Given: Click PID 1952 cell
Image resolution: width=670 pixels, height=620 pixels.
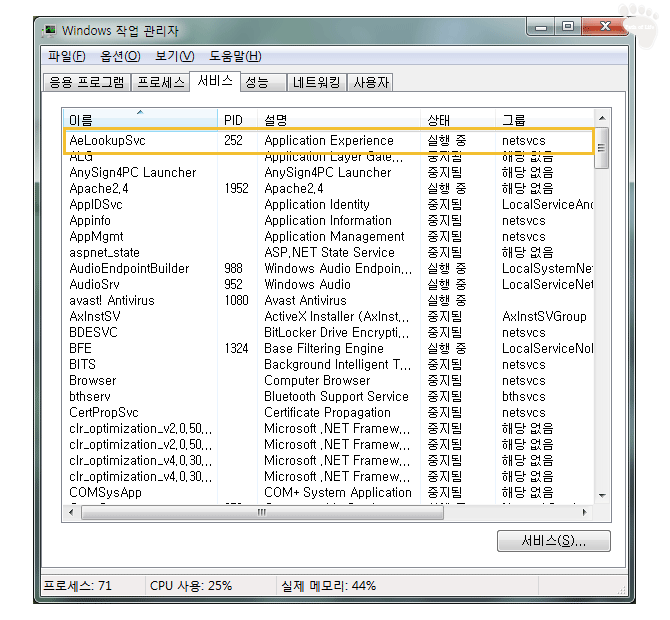Looking at the screenshot, I should coord(236,188).
